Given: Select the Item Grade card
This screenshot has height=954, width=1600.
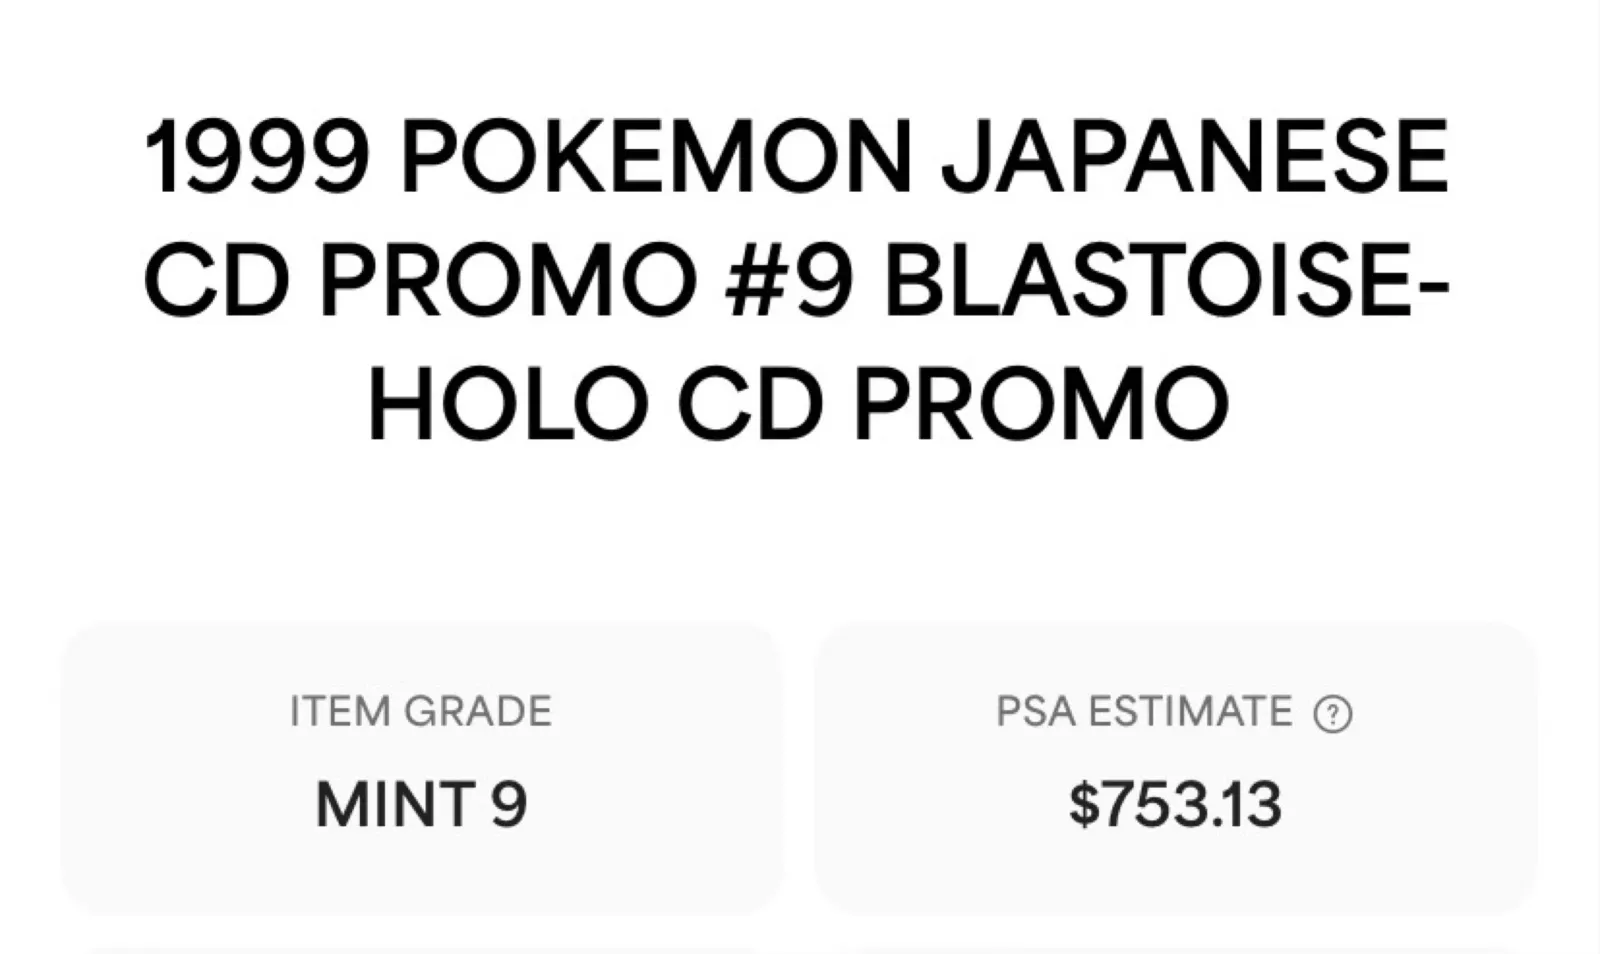Looking at the screenshot, I should (420, 766).
